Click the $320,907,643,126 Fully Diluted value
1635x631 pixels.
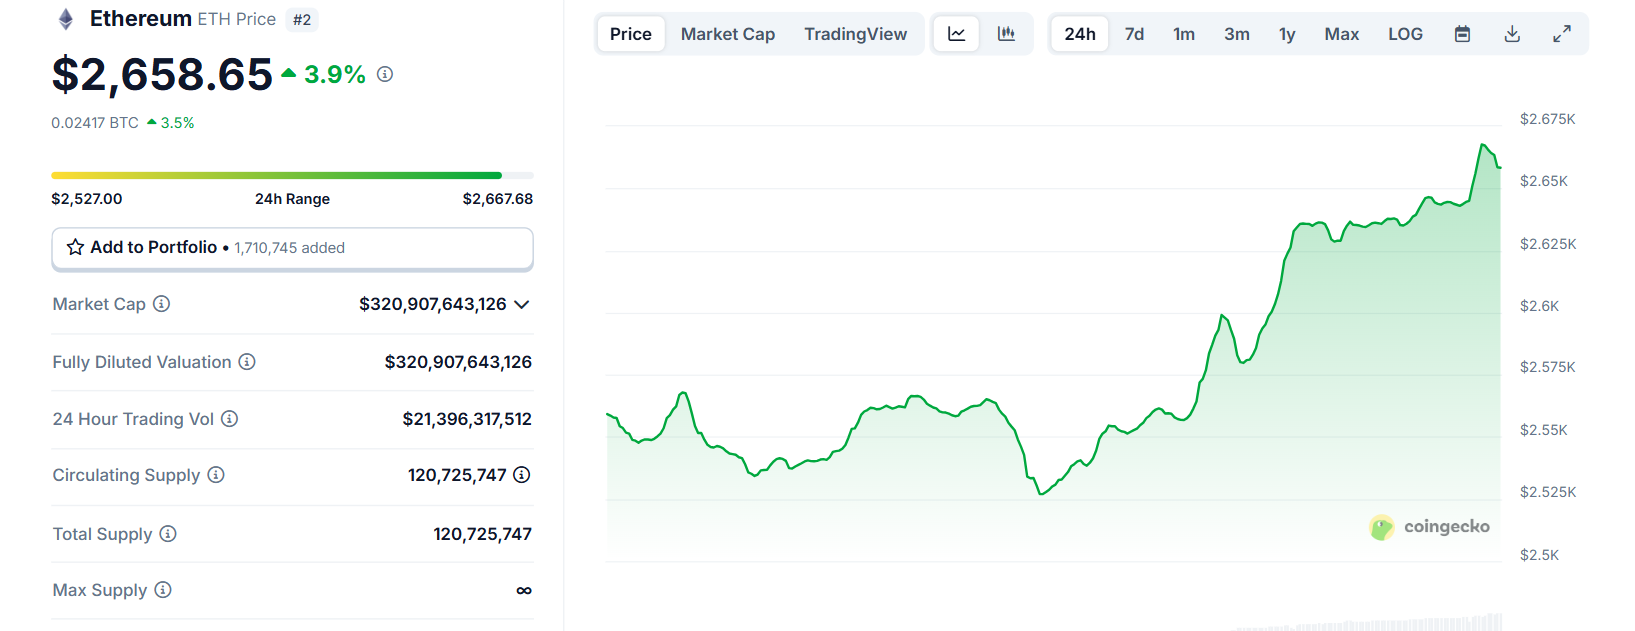tap(458, 362)
